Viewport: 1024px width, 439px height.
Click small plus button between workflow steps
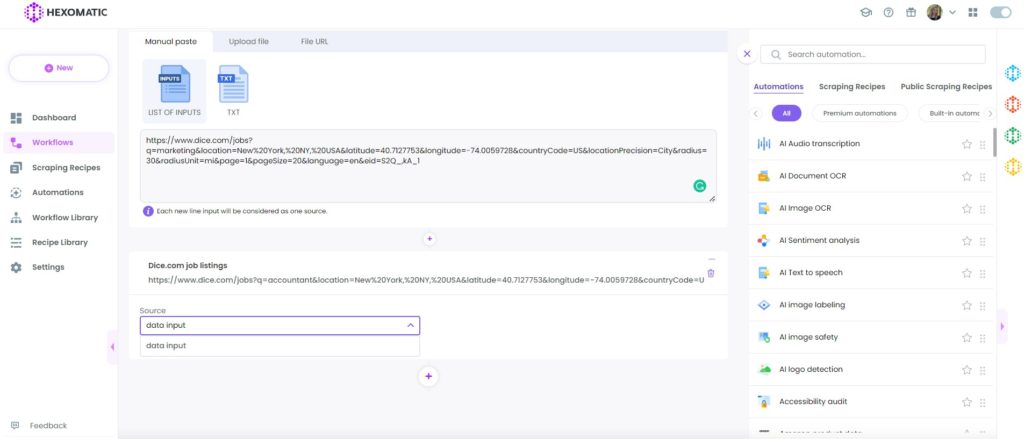[x=429, y=239]
